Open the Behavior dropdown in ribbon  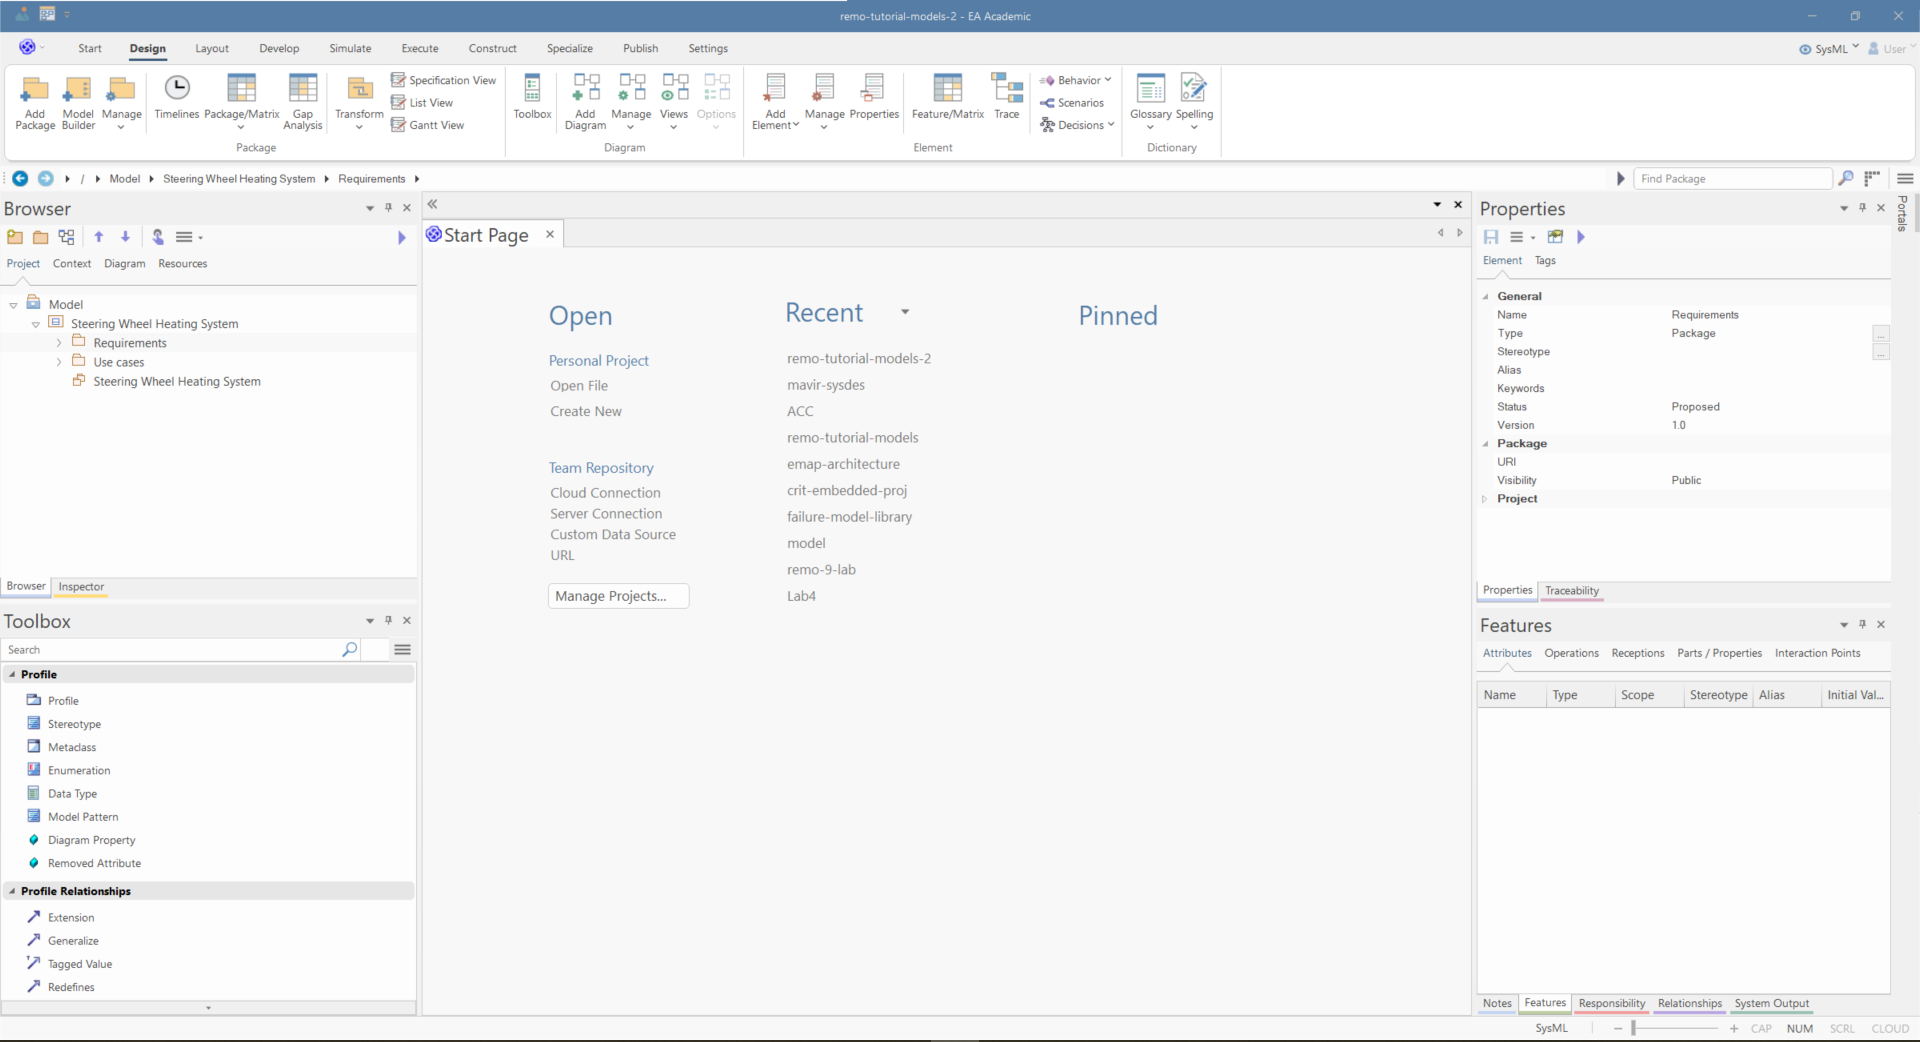point(1076,80)
